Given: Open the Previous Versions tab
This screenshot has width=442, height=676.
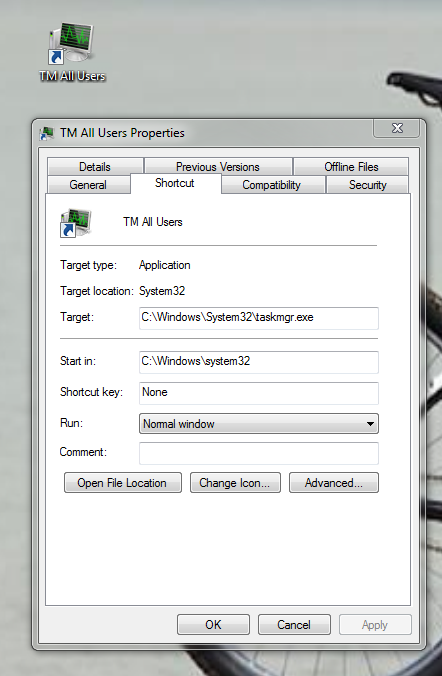Looking at the screenshot, I should coord(218,167).
